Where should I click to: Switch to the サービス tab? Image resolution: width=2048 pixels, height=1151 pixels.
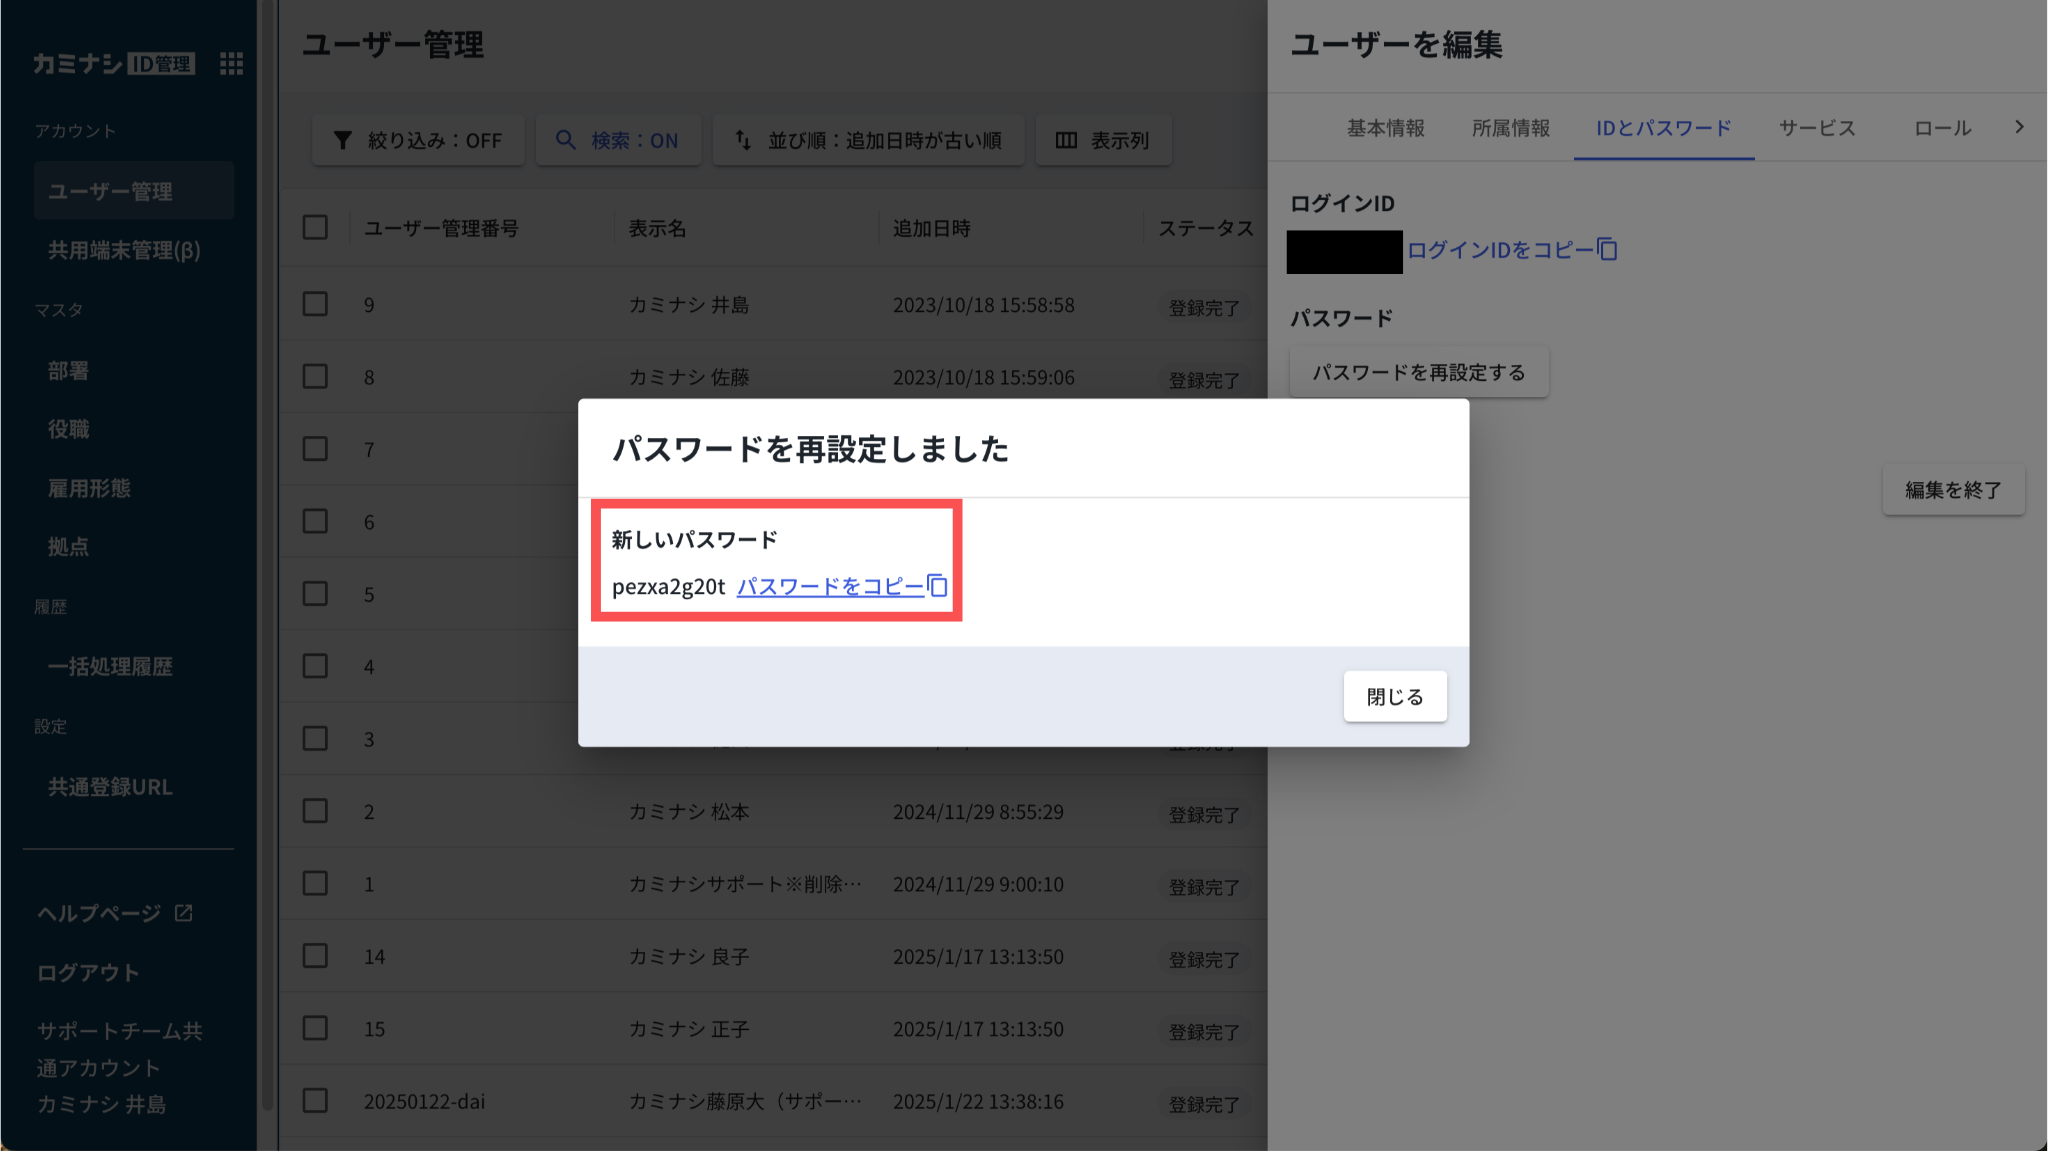[1816, 128]
